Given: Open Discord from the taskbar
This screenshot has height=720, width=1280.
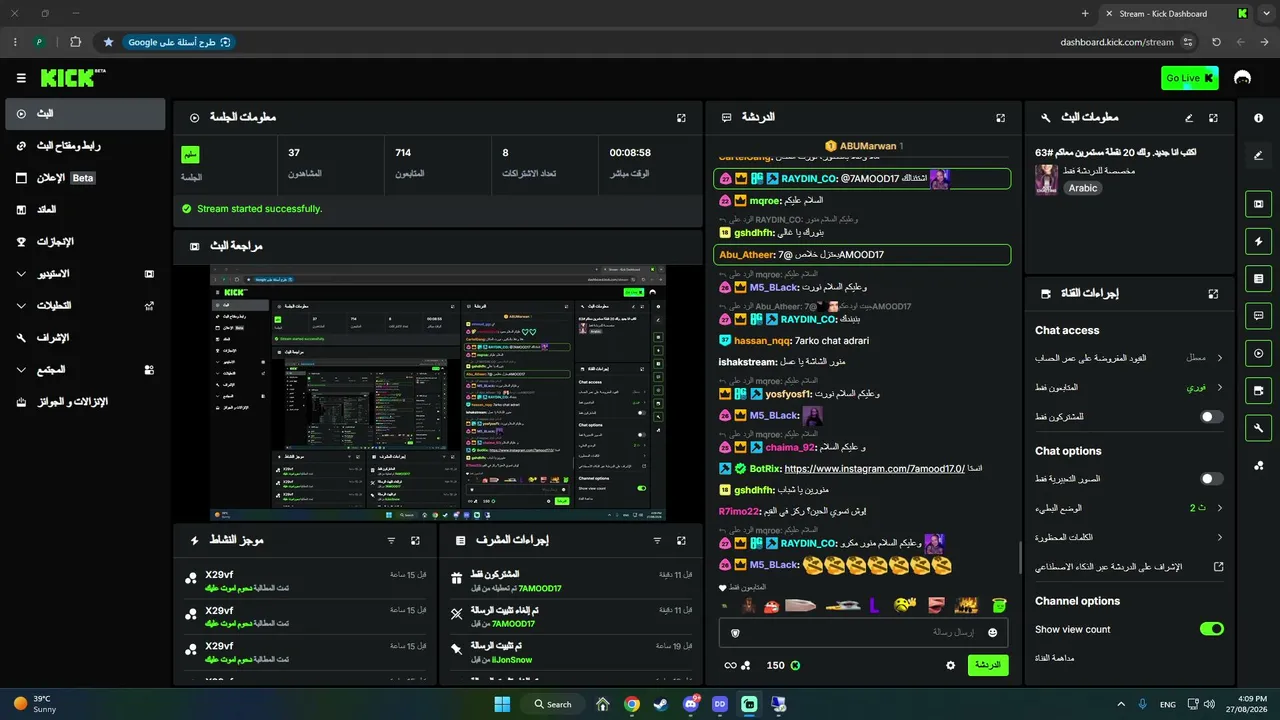Looking at the screenshot, I should point(690,704).
